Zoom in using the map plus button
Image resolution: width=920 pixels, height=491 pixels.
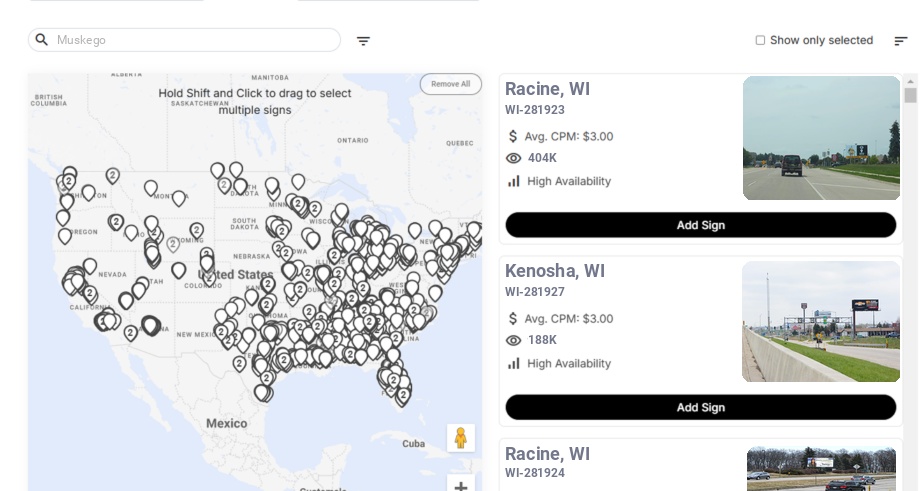(x=461, y=485)
